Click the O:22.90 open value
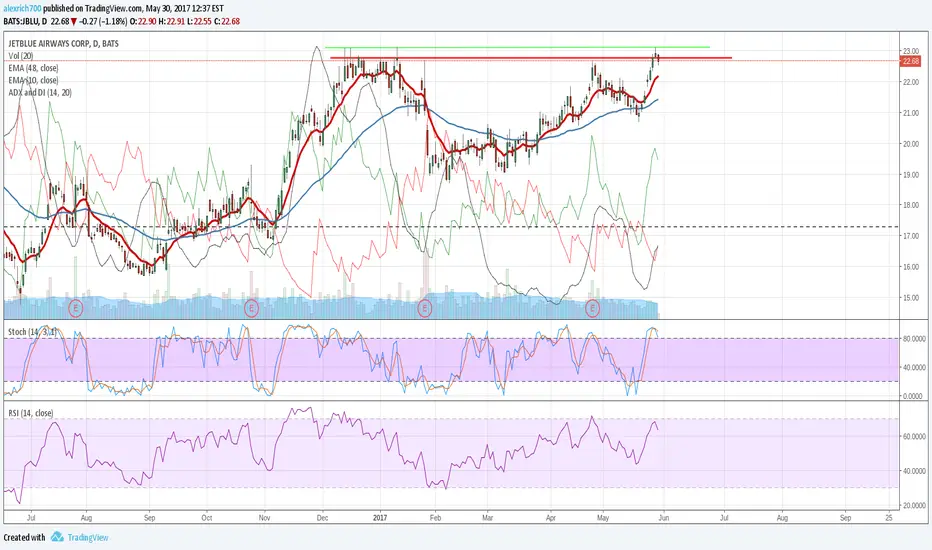 (x=143, y=21)
